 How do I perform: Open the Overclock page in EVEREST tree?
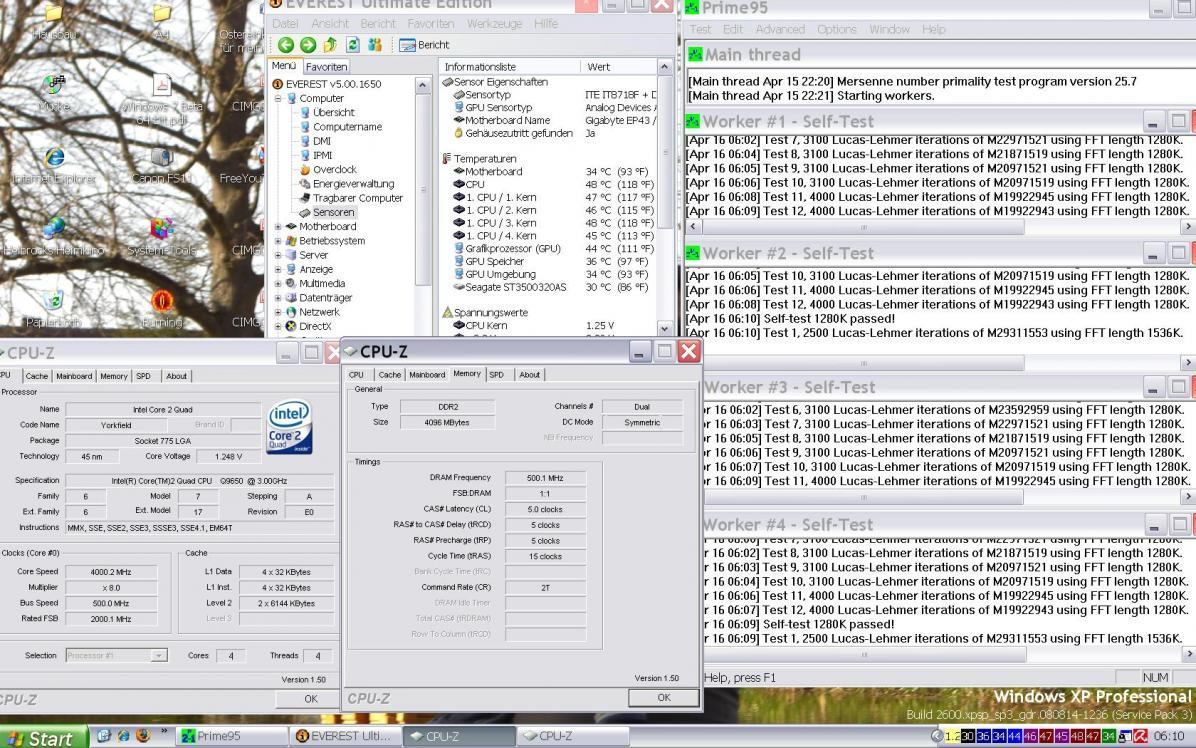pos(334,169)
